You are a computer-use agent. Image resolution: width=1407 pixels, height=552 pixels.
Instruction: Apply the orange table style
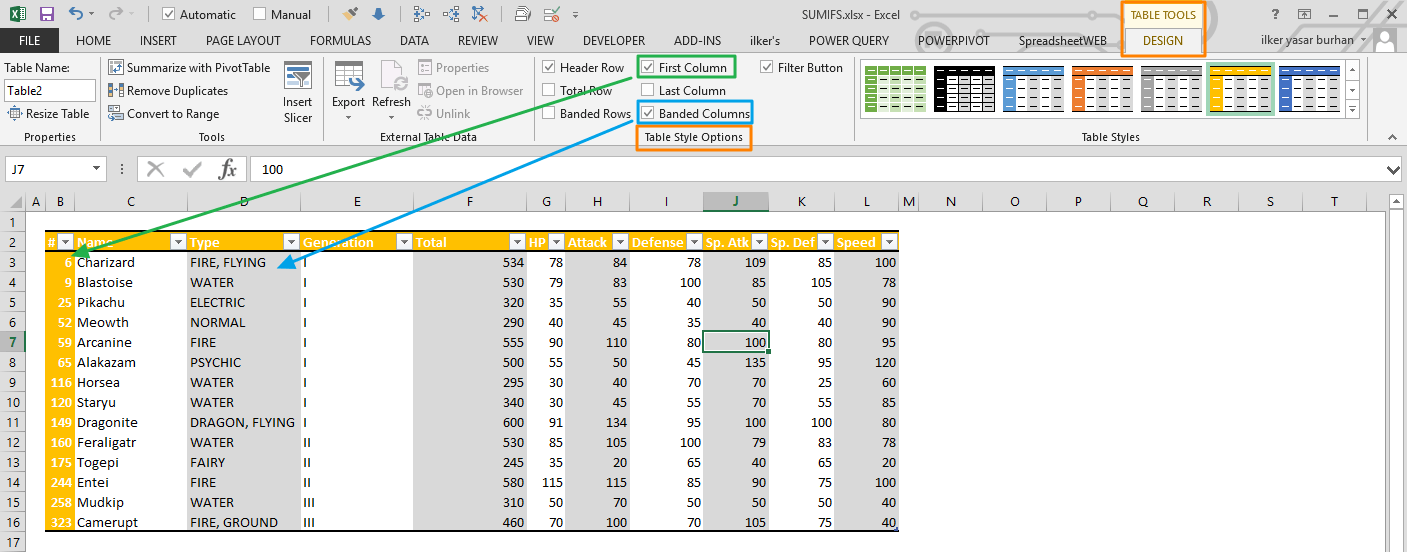(x=1102, y=89)
